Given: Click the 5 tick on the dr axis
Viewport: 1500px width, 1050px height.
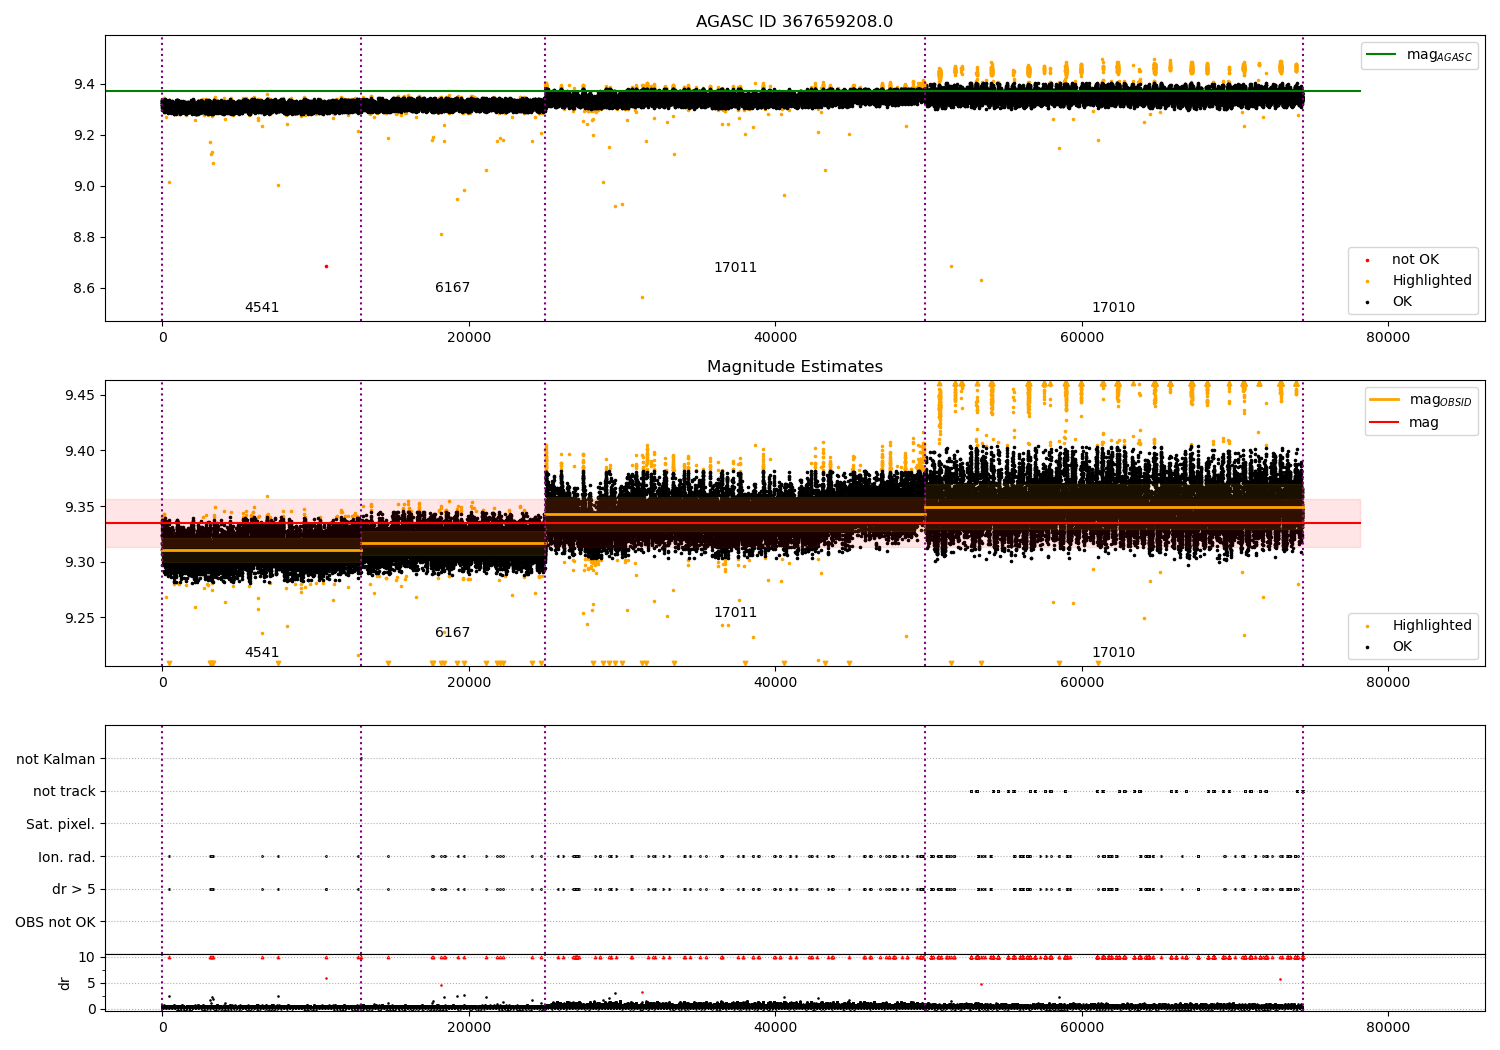Looking at the screenshot, I should point(91,983).
